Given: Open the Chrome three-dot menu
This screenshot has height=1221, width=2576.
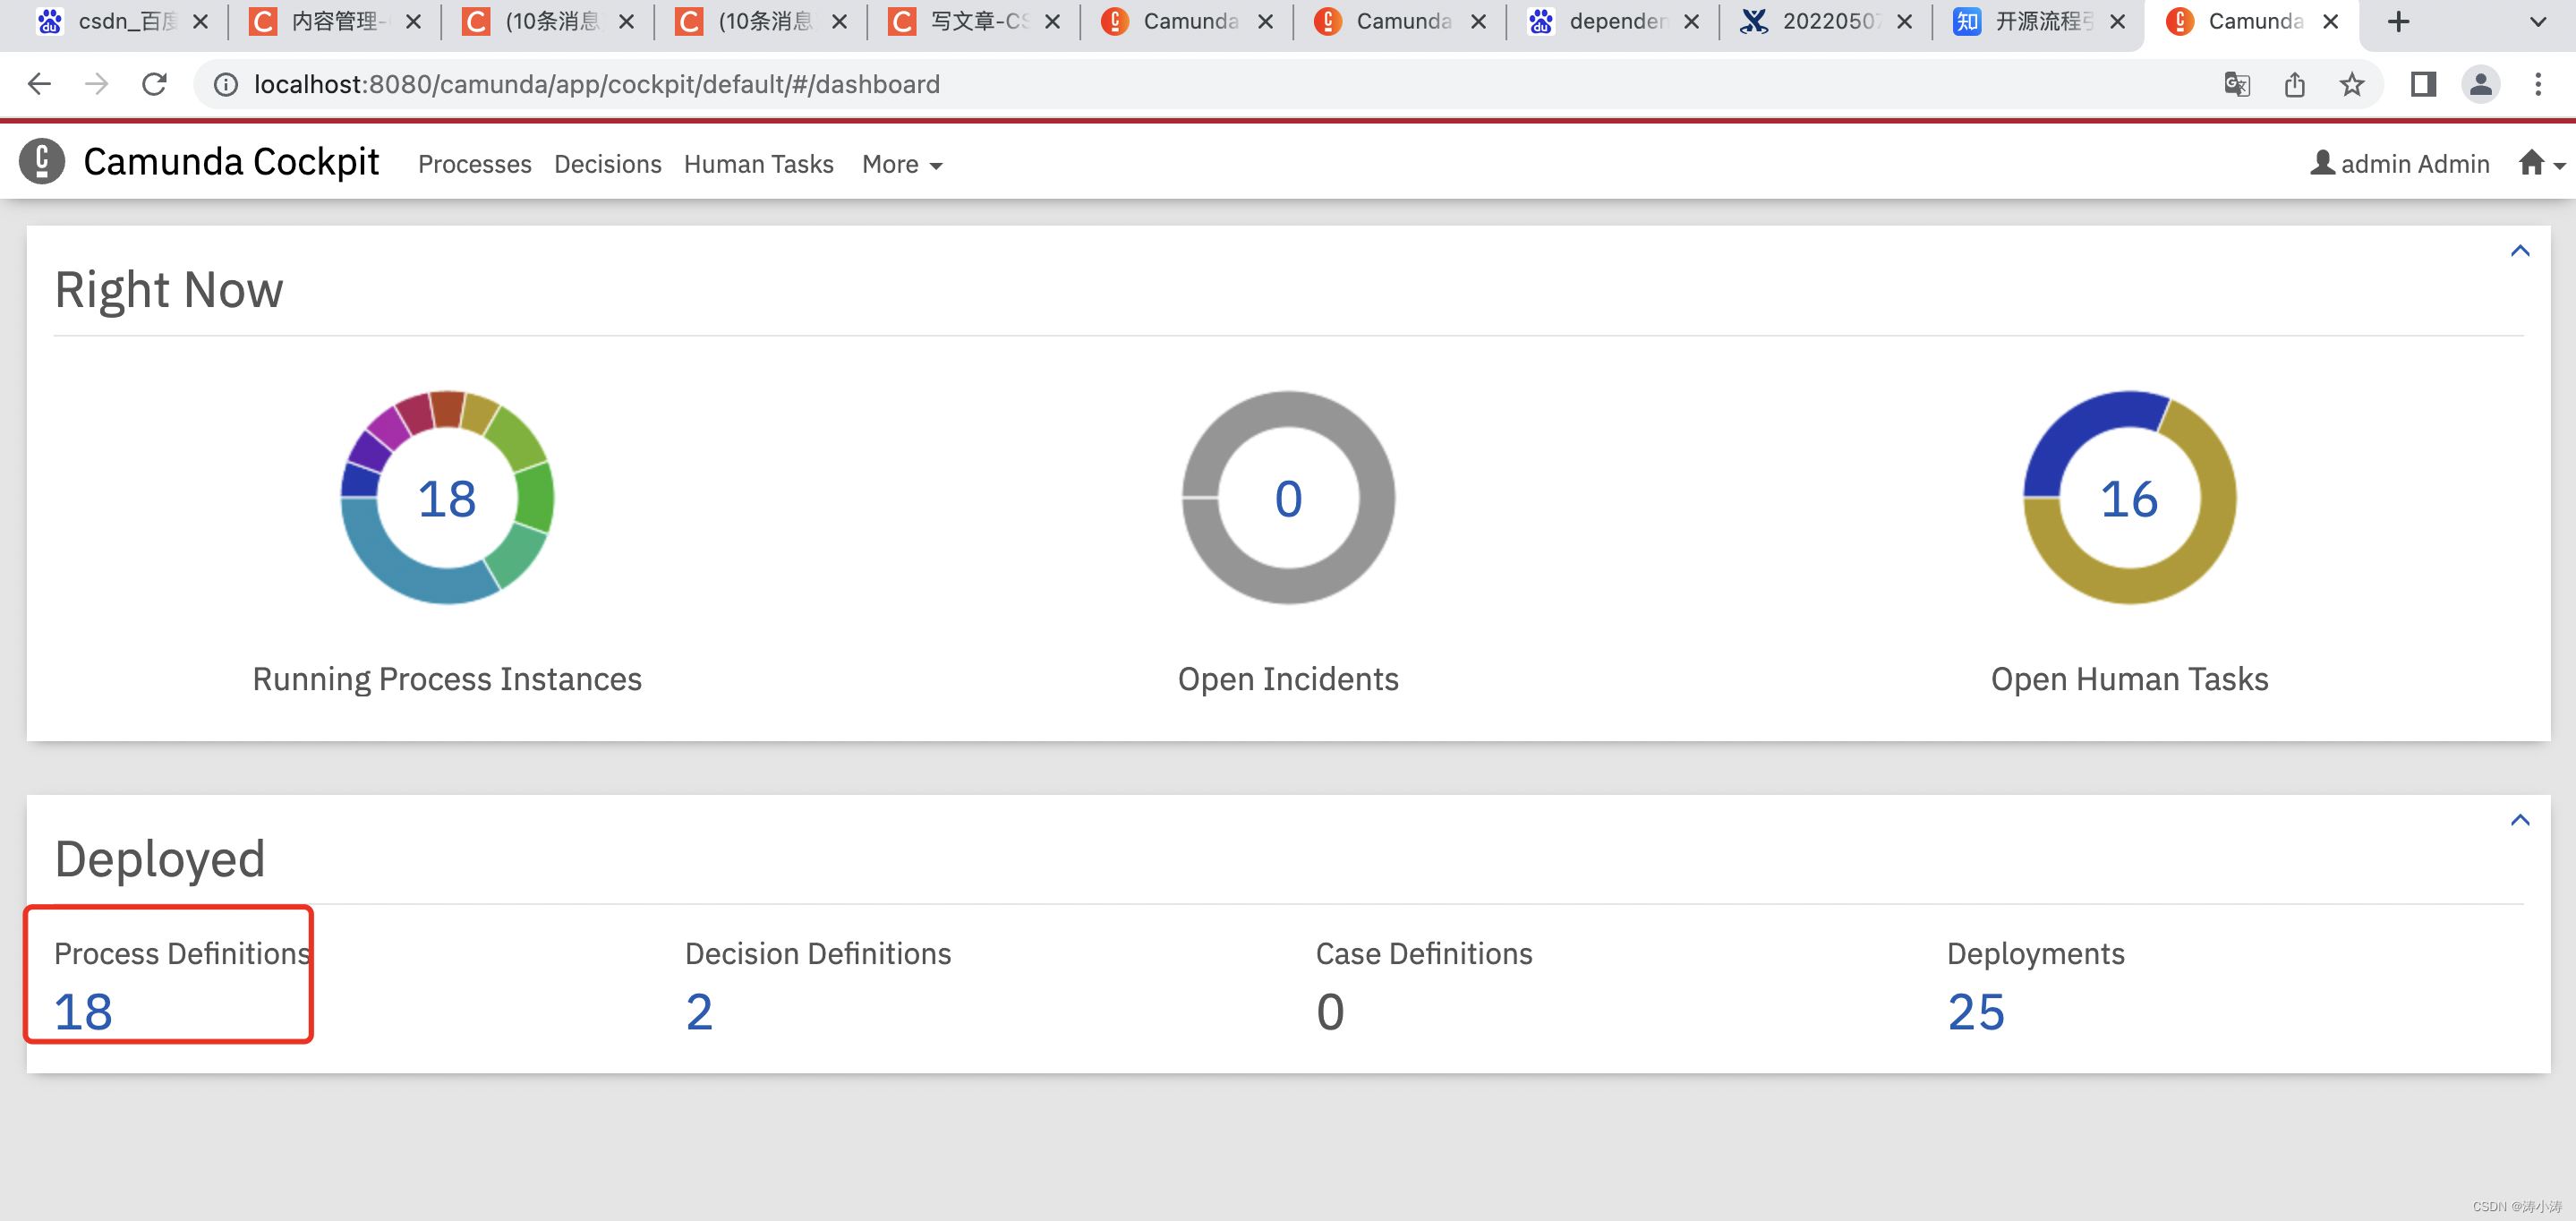Looking at the screenshot, I should click(x=2538, y=84).
